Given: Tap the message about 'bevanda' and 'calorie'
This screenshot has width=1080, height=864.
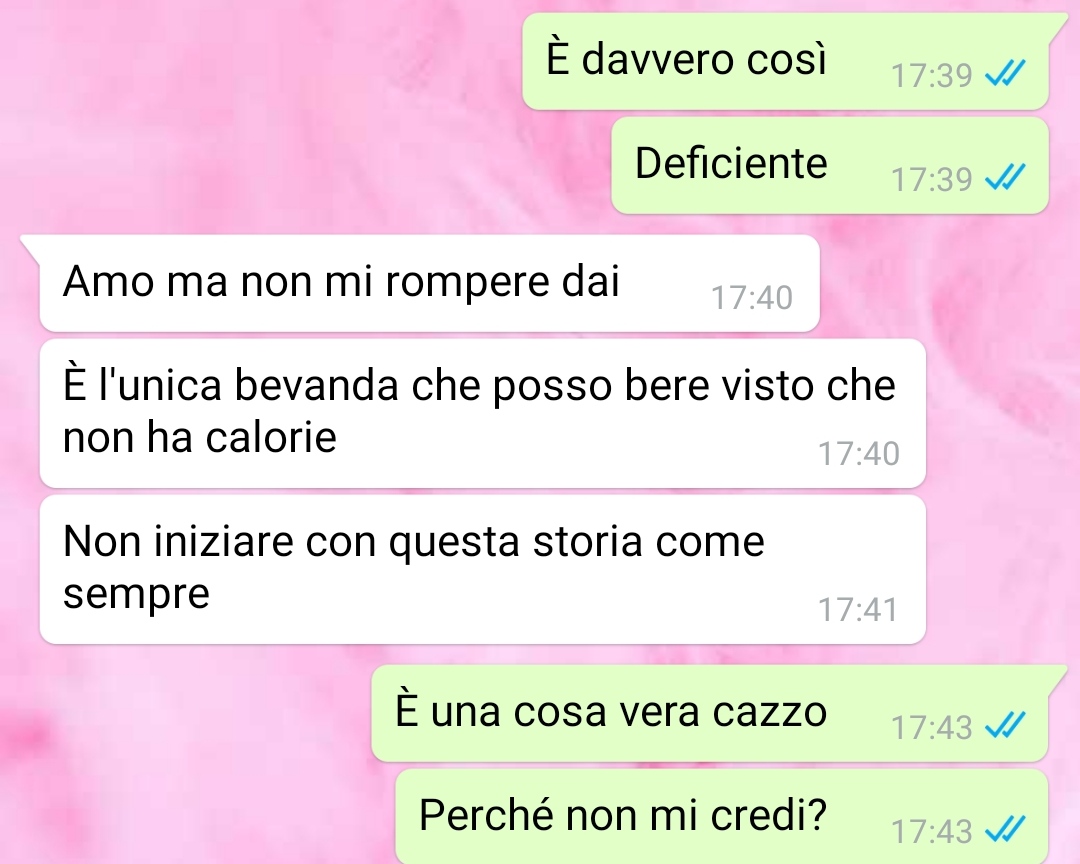Looking at the screenshot, I should coord(483,413).
